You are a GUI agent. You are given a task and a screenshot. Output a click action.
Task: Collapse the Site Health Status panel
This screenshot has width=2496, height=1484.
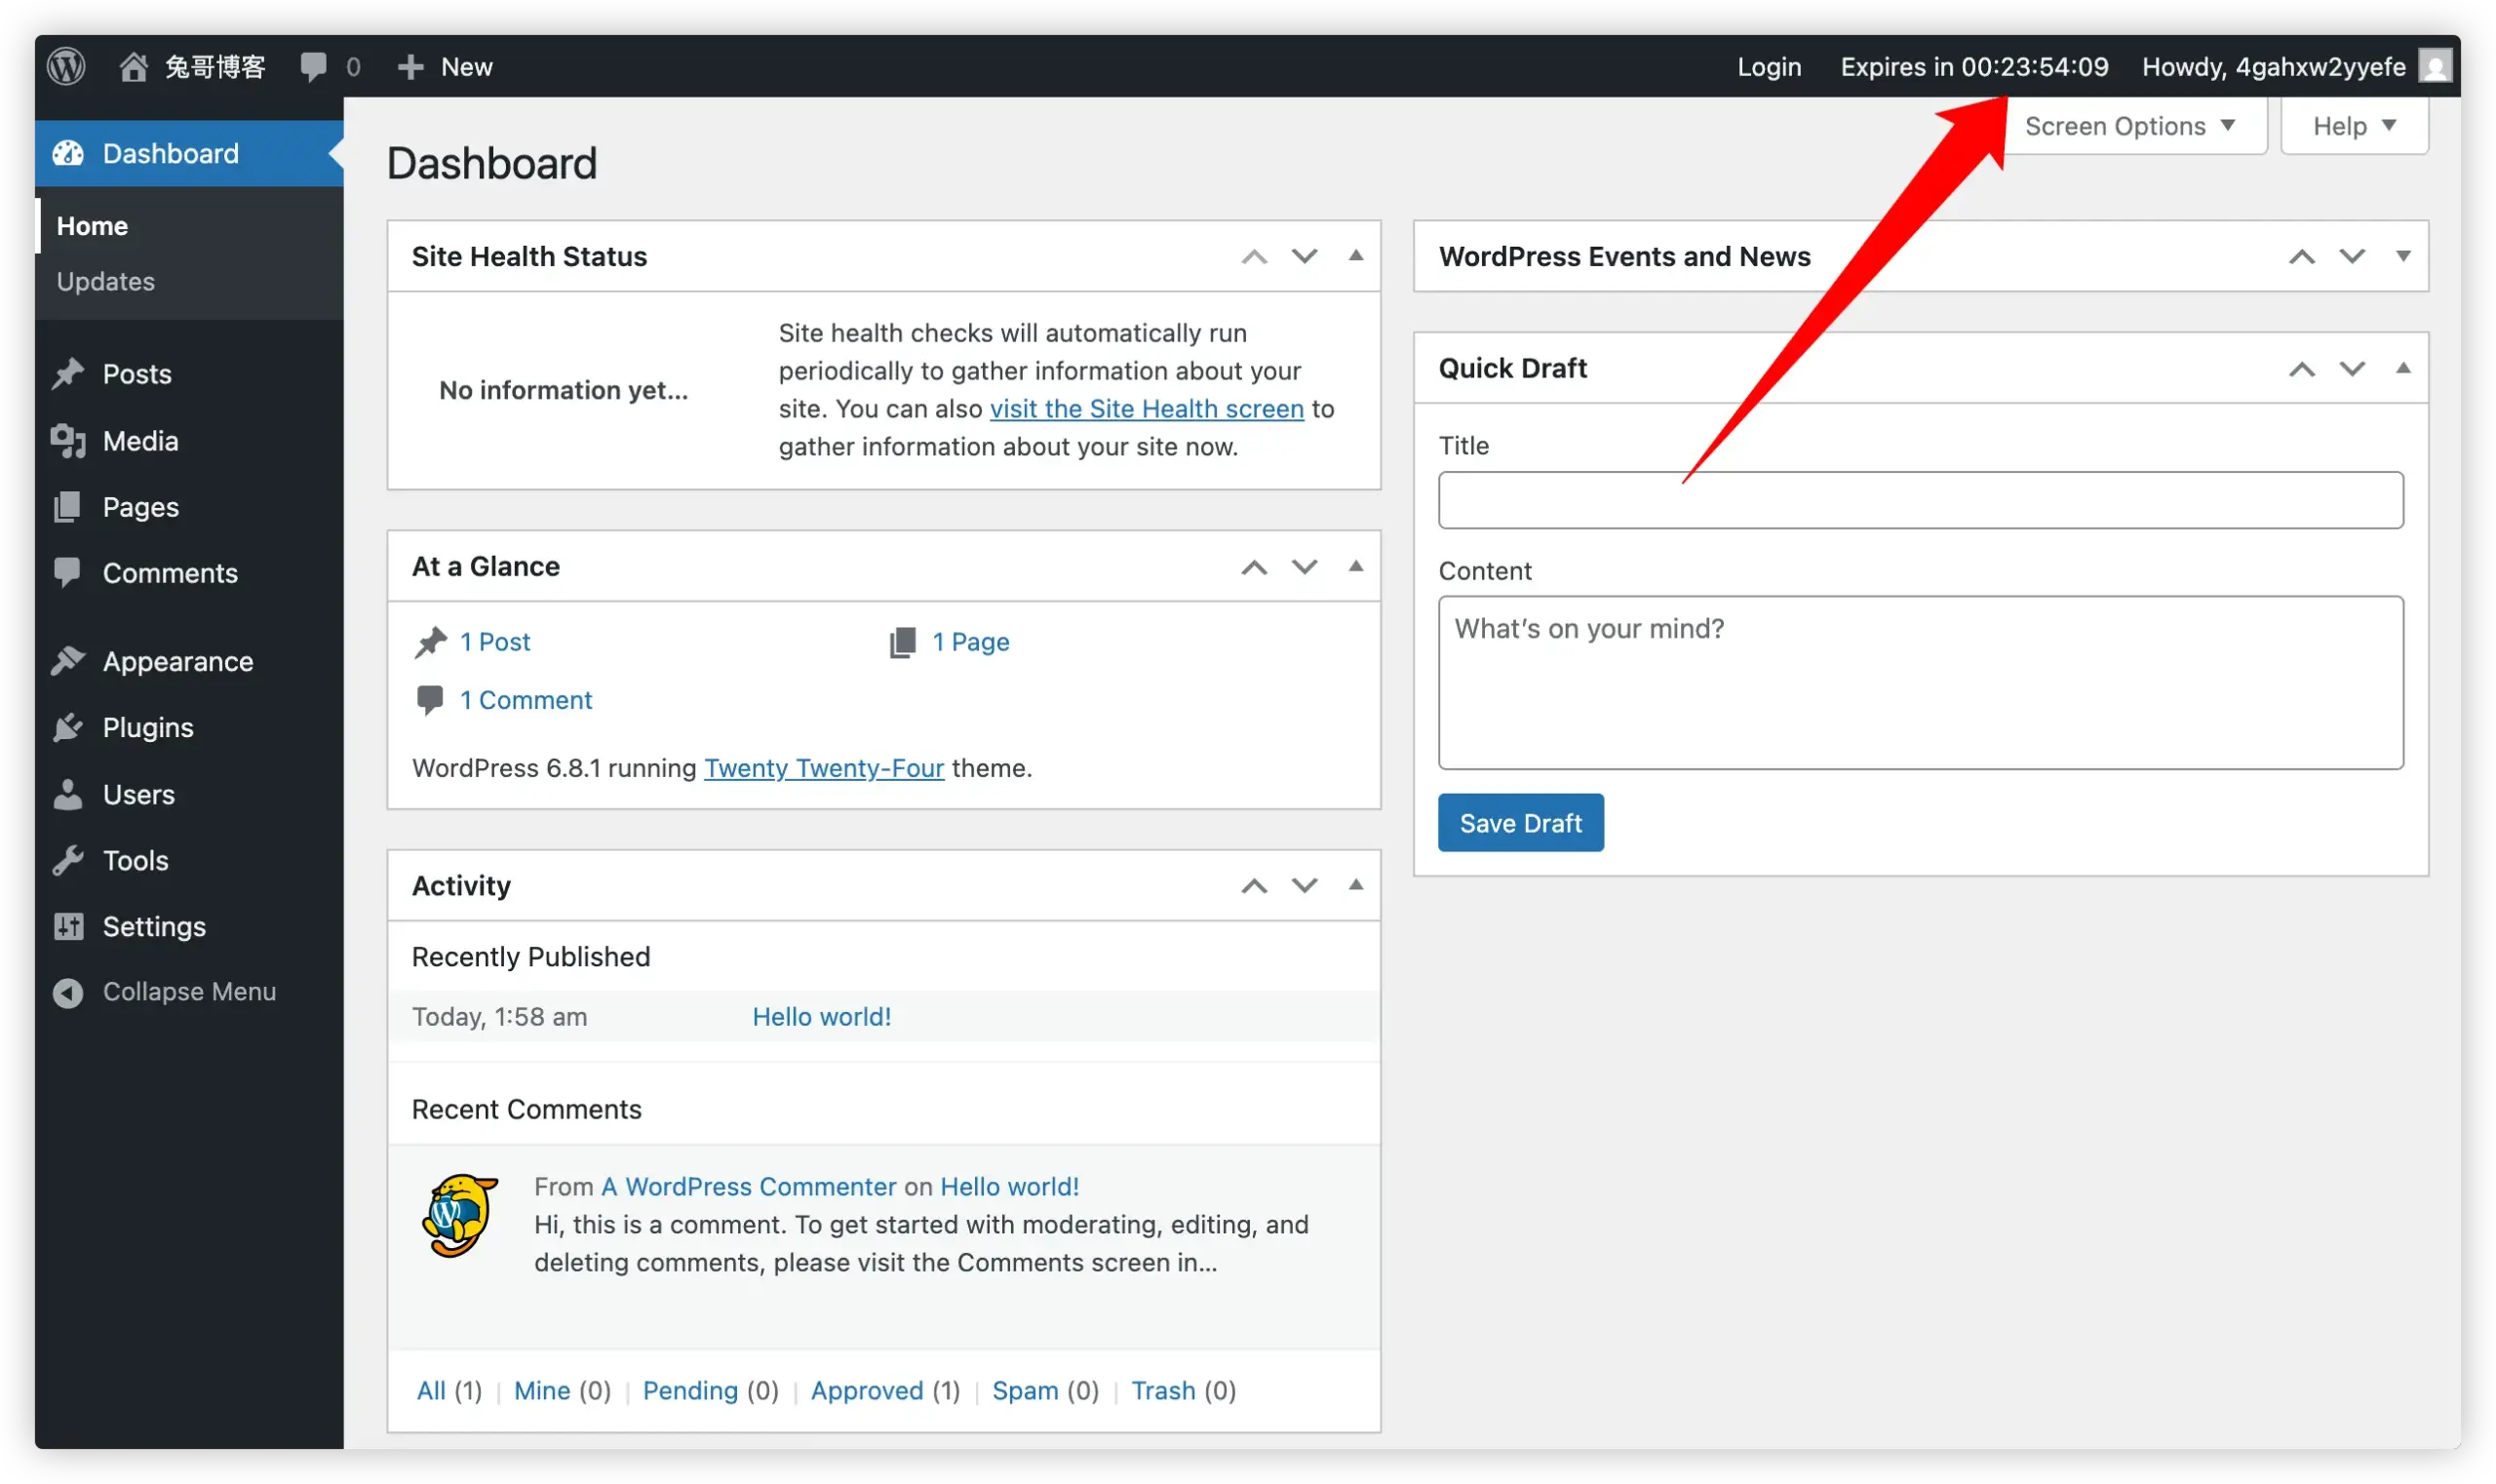pos(1356,256)
